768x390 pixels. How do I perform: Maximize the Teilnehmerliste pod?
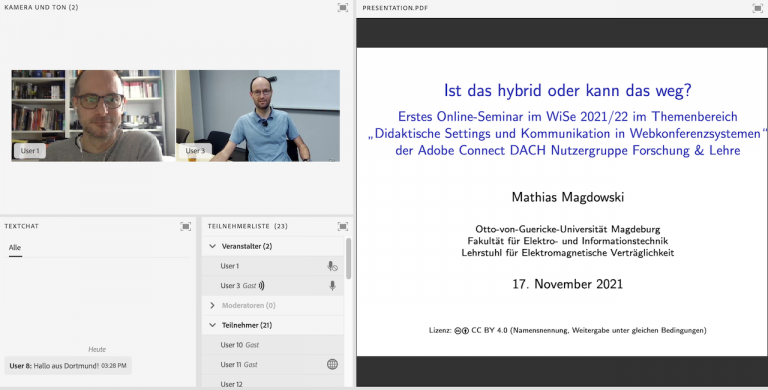click(343, 226)
